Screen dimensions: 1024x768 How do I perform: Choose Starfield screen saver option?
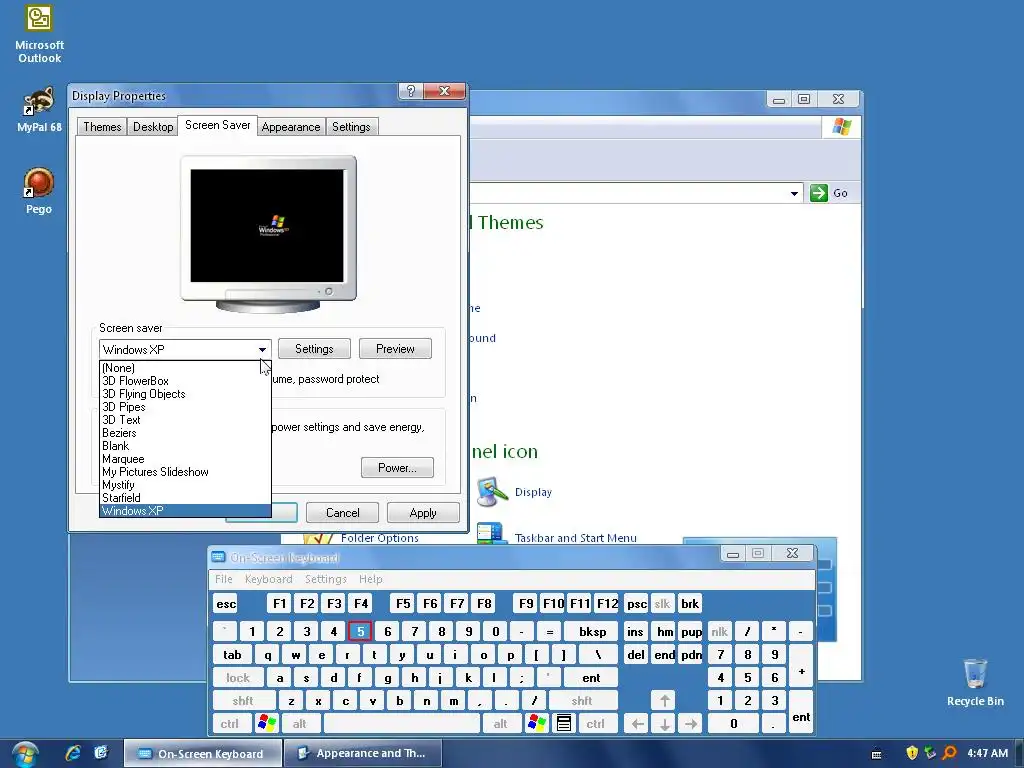185,498
